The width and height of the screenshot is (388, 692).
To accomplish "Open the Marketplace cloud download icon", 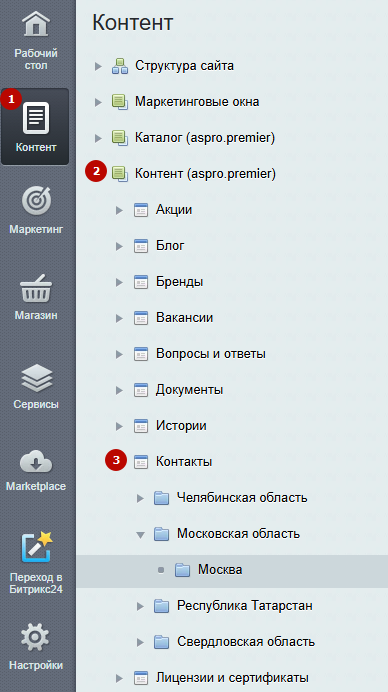I will [x=36, y=462].
